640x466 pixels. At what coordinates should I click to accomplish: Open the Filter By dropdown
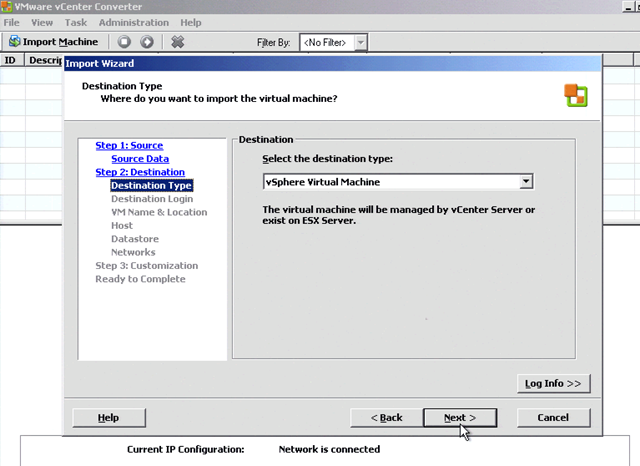click(x=360, y=42)
